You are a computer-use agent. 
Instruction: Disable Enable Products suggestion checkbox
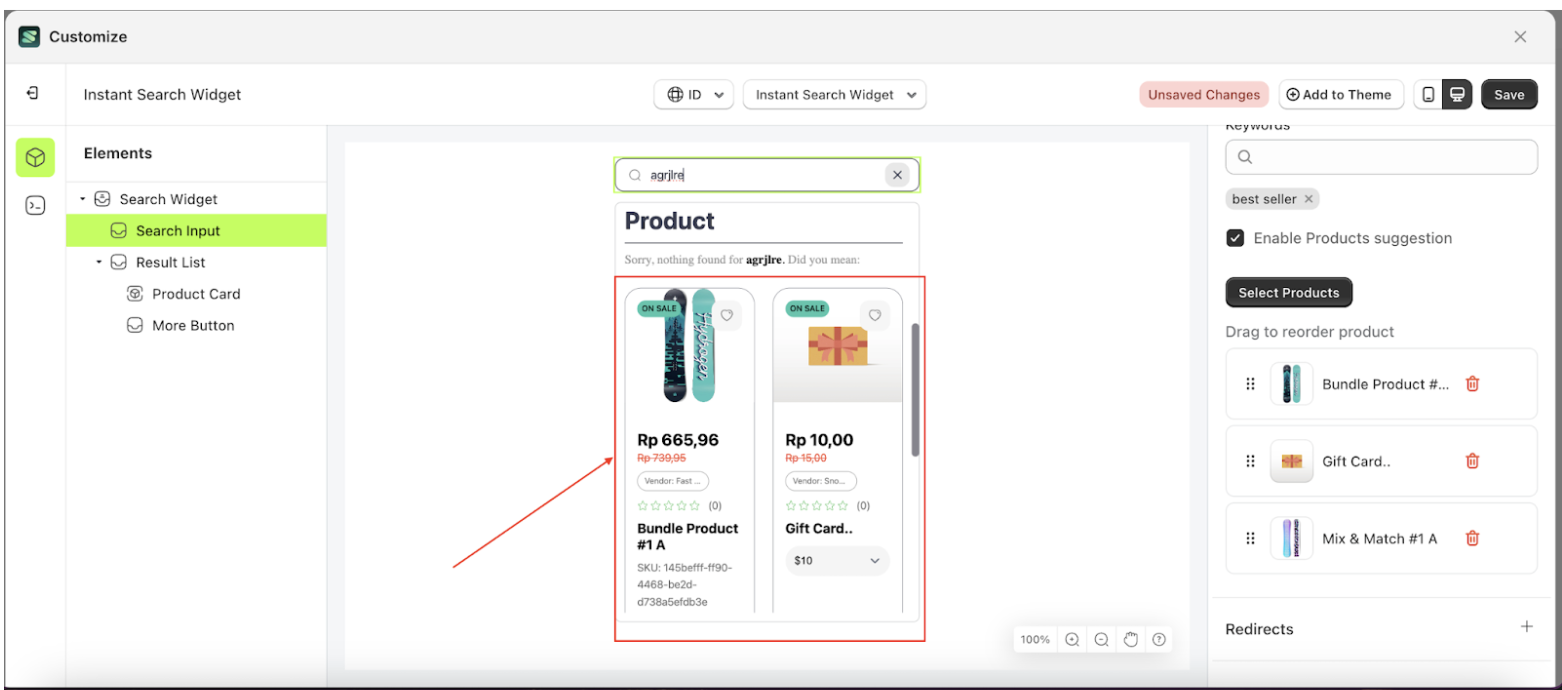1235,238
